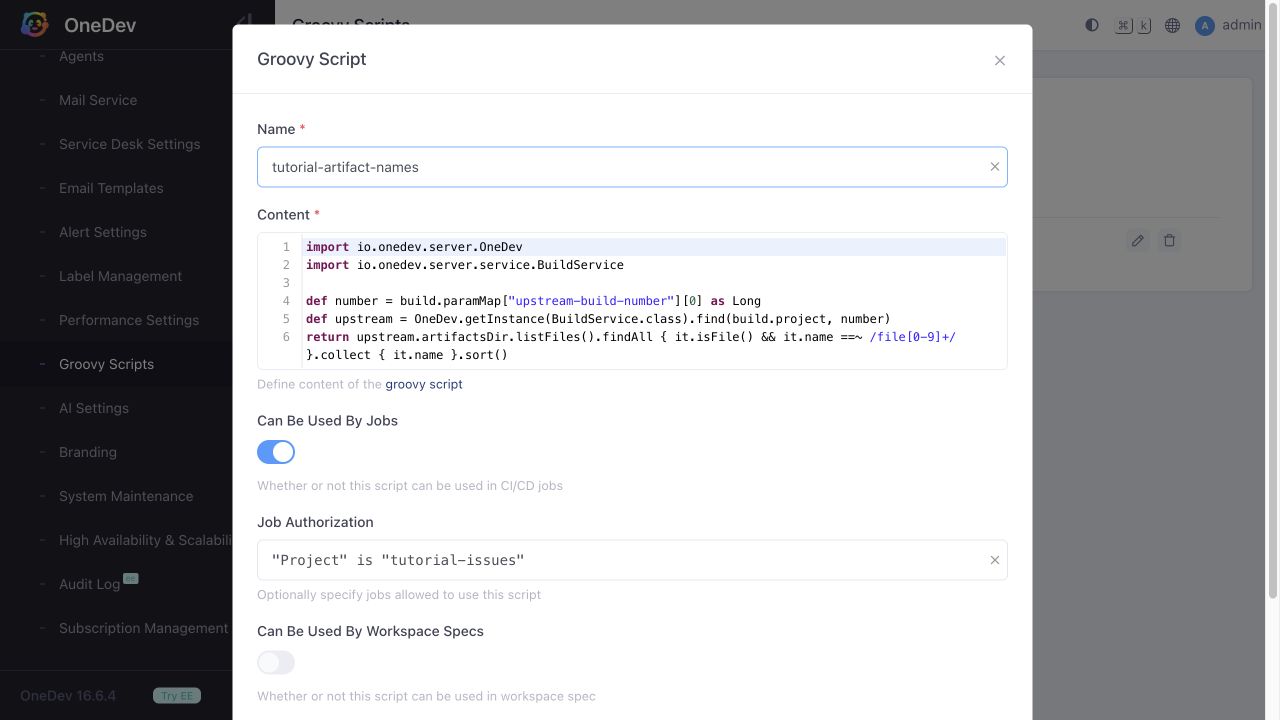Open Performance Settings

tap(129, 320)
